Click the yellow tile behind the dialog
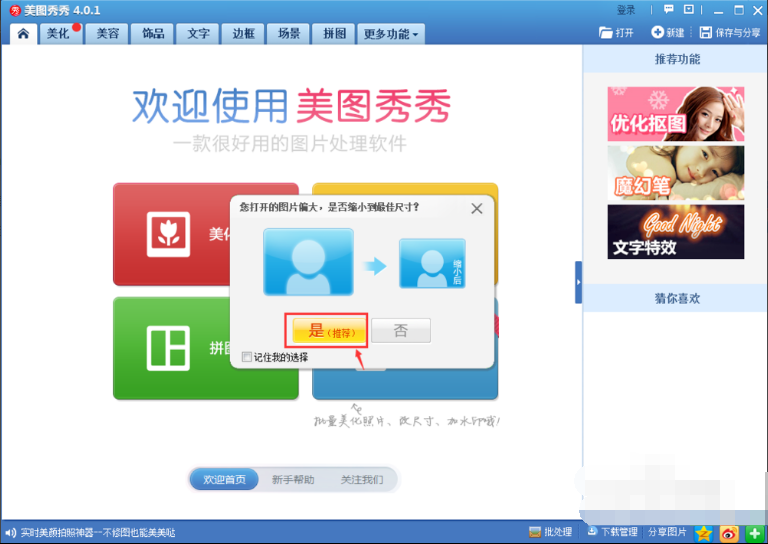Image resolution: width=768 pixels, height=544 pixels. coord(405,189)
